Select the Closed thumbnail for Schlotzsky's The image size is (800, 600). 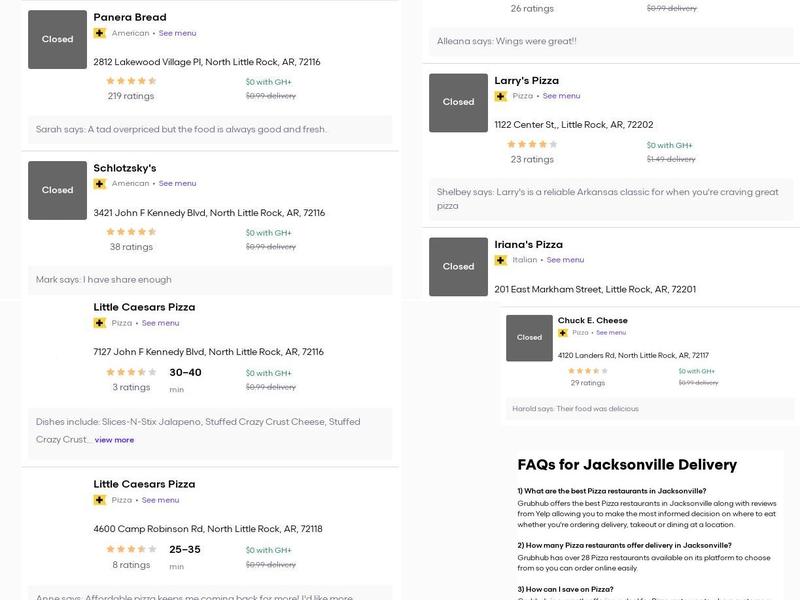click(x=57, y=190)
